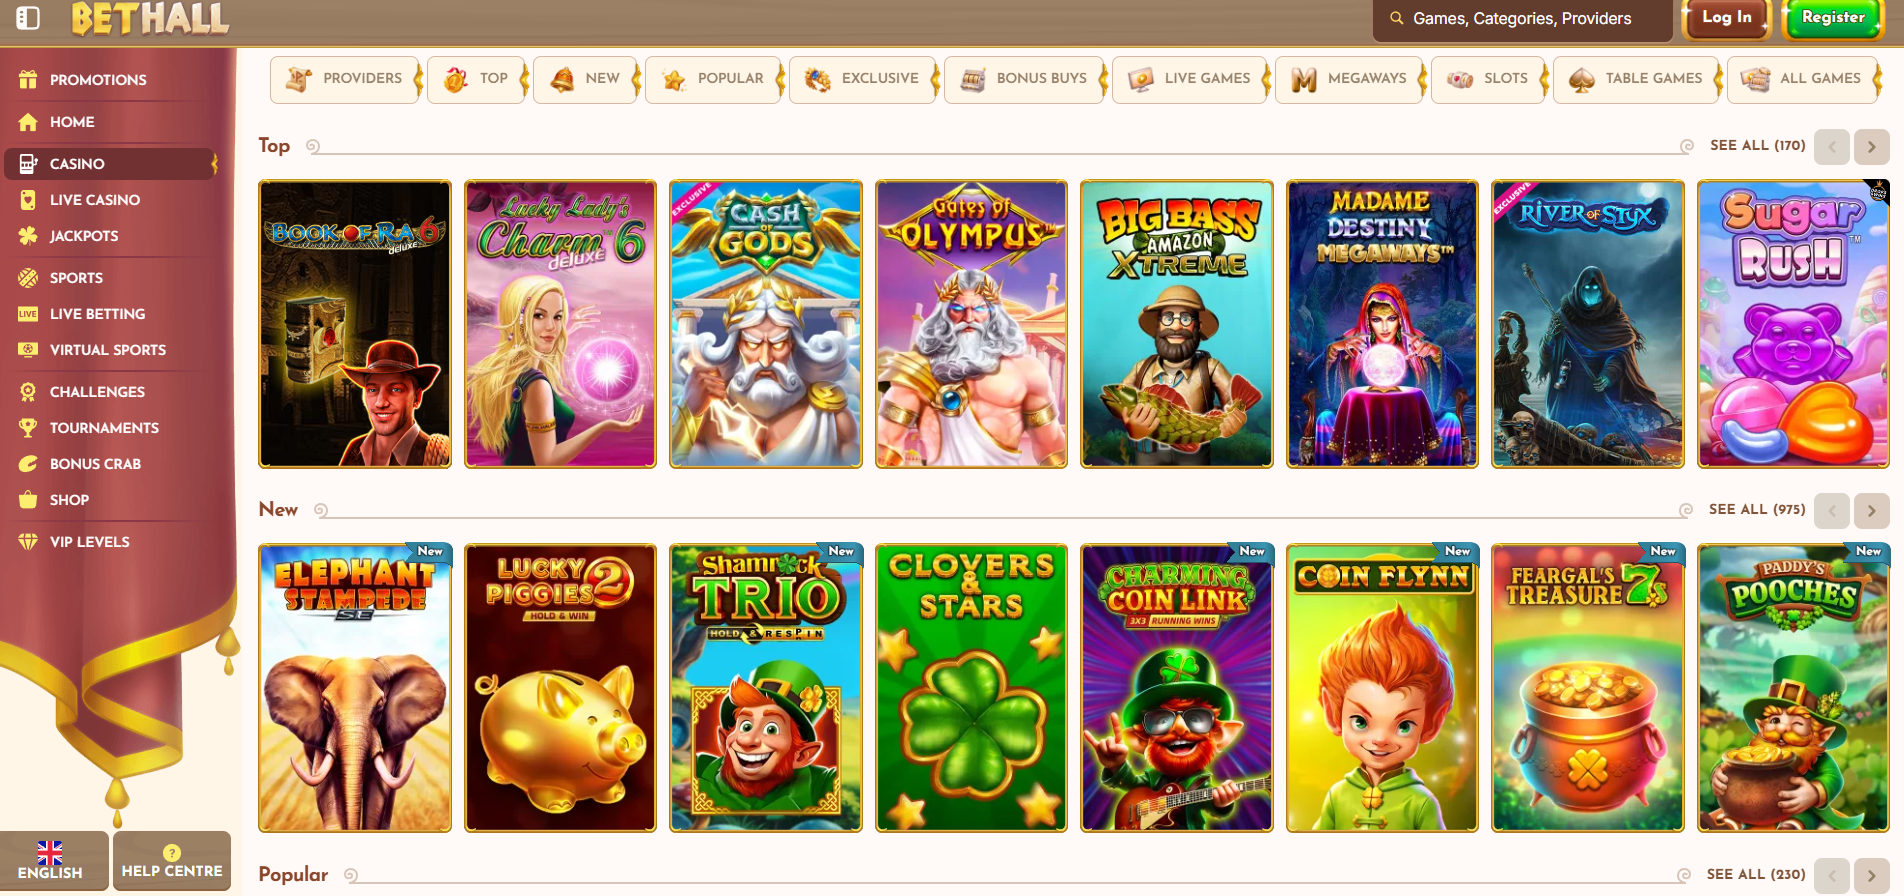
Task: Open Big Bass Amazon Xtreme game
Action: pos(1177,324)
